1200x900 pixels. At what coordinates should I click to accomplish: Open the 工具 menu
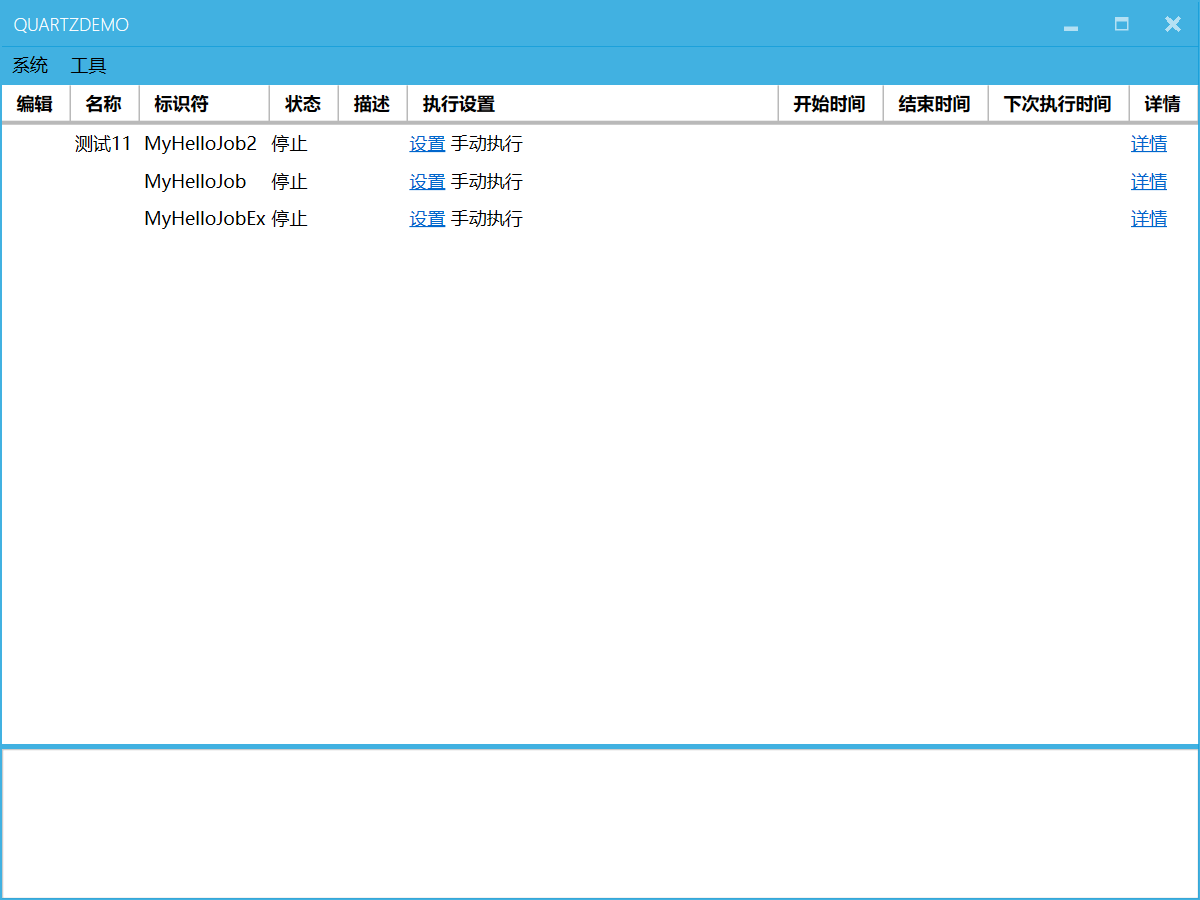pos(88,66)
